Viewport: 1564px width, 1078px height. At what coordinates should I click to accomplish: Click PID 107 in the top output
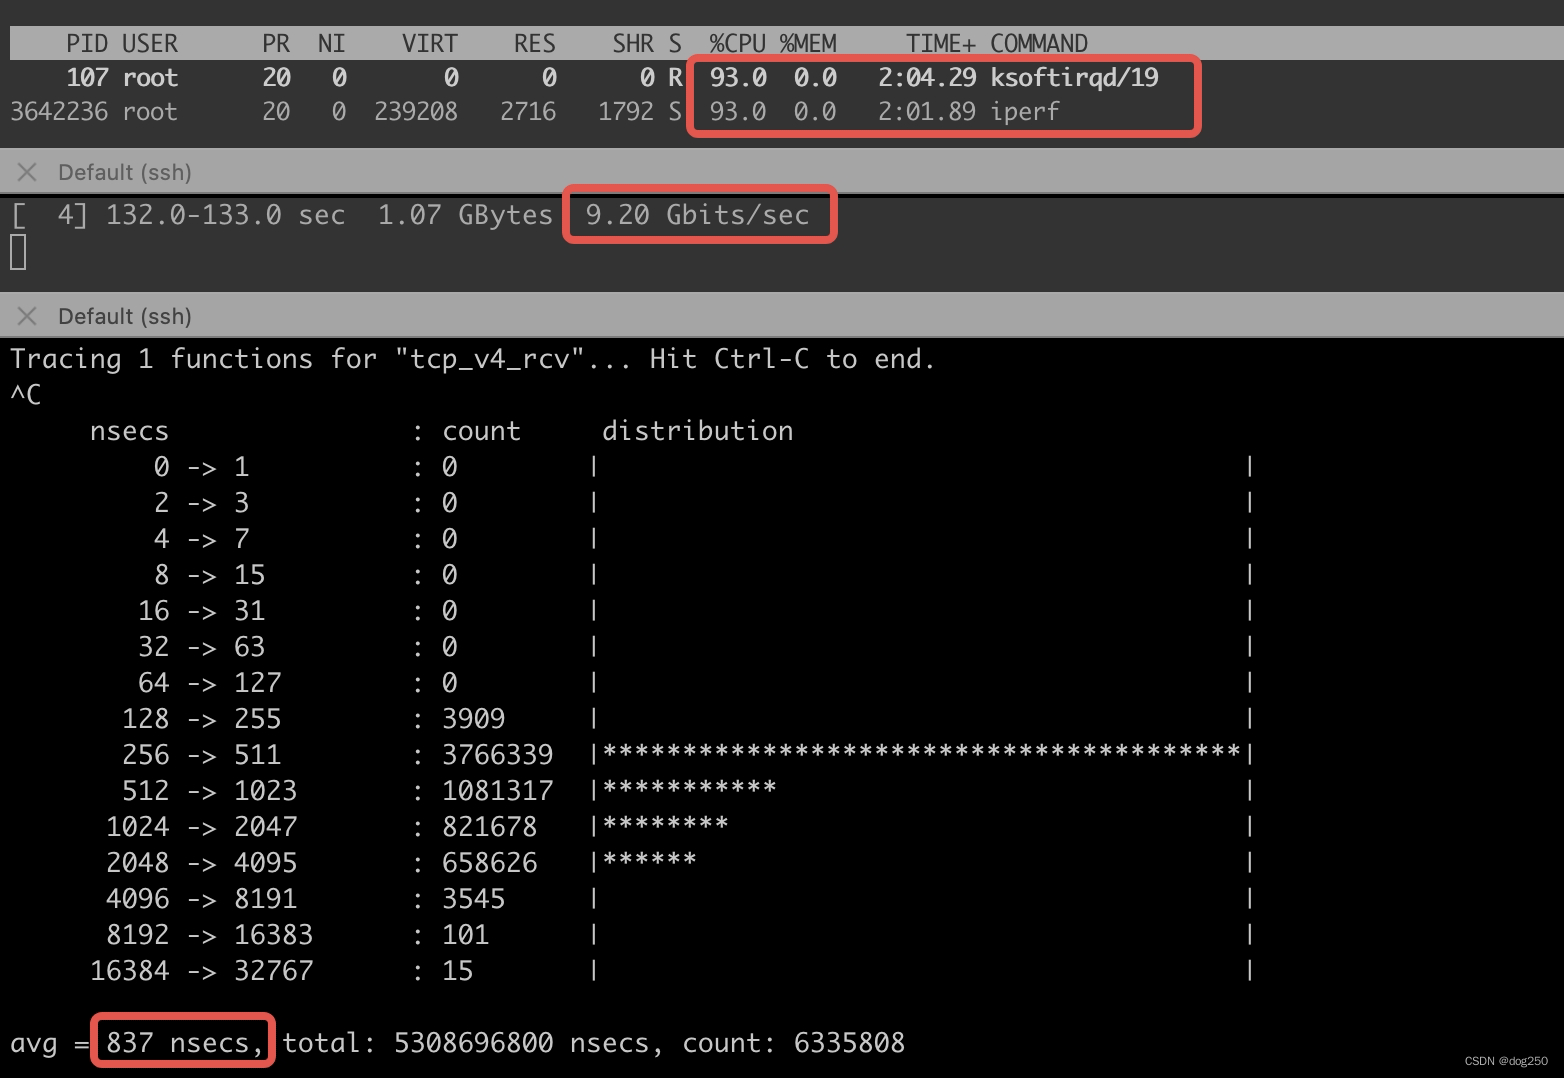(x=87, y=78)
